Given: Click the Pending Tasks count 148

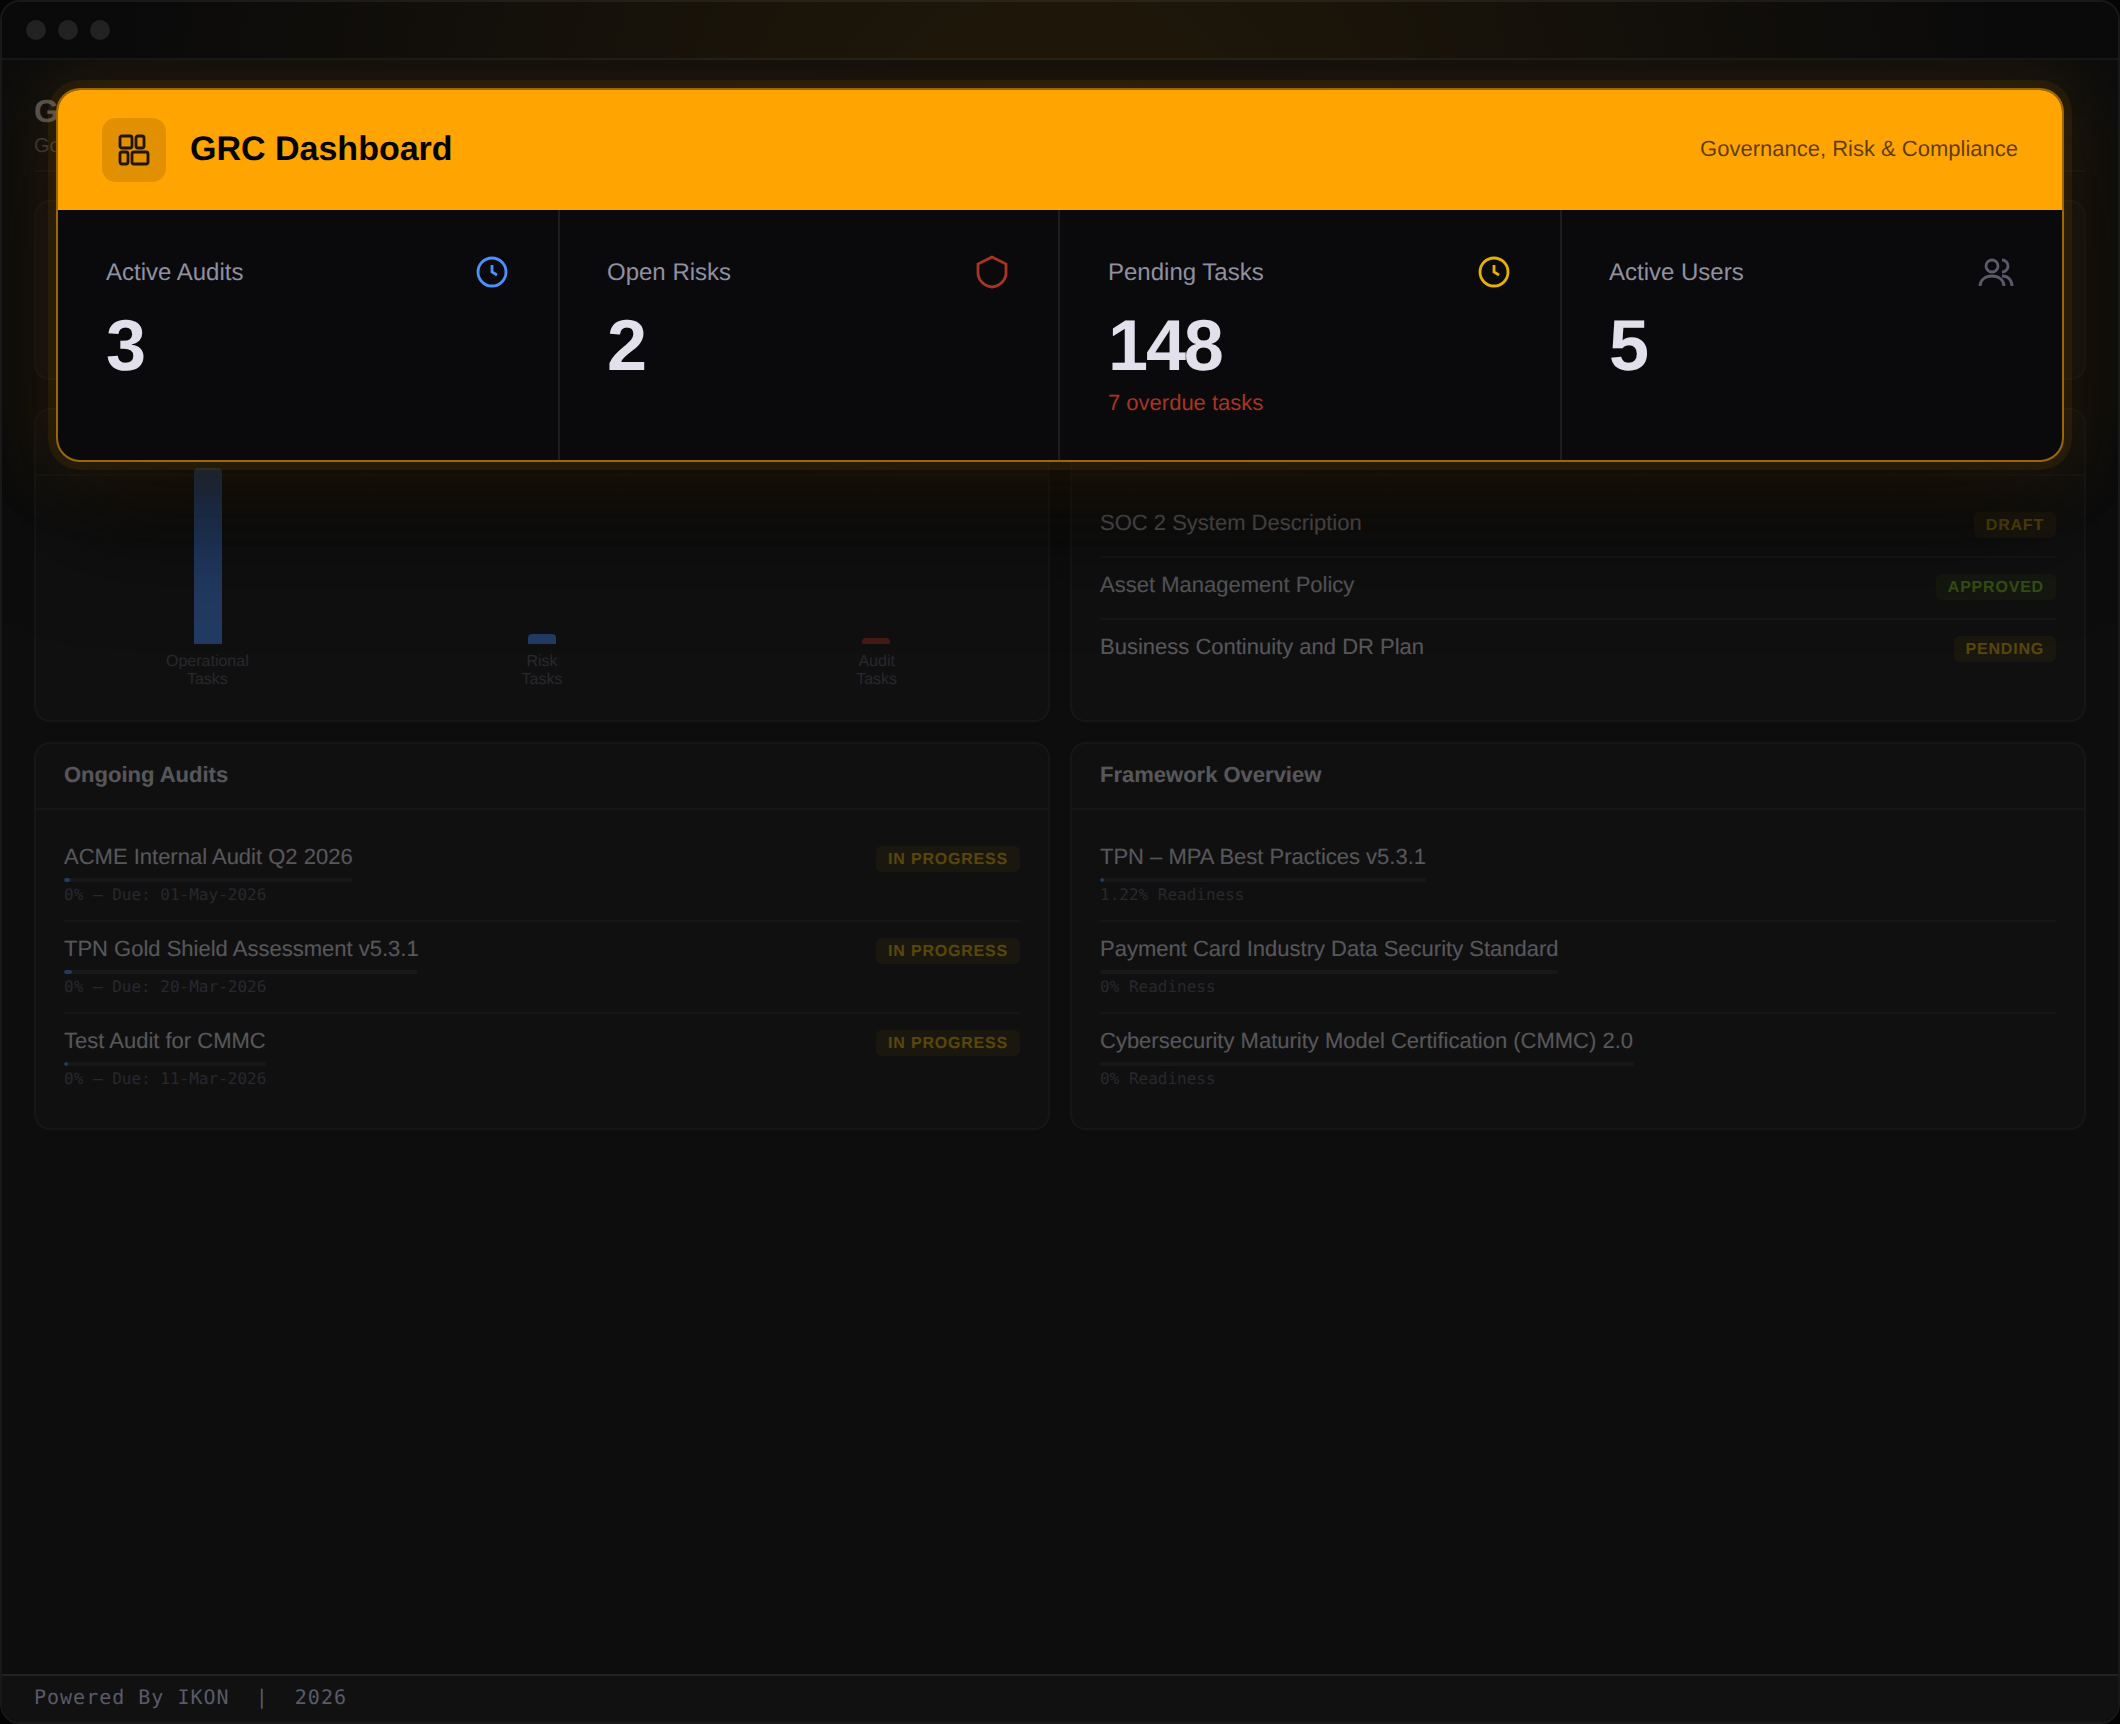Looking at the screenshot, I should (1165, 347).
